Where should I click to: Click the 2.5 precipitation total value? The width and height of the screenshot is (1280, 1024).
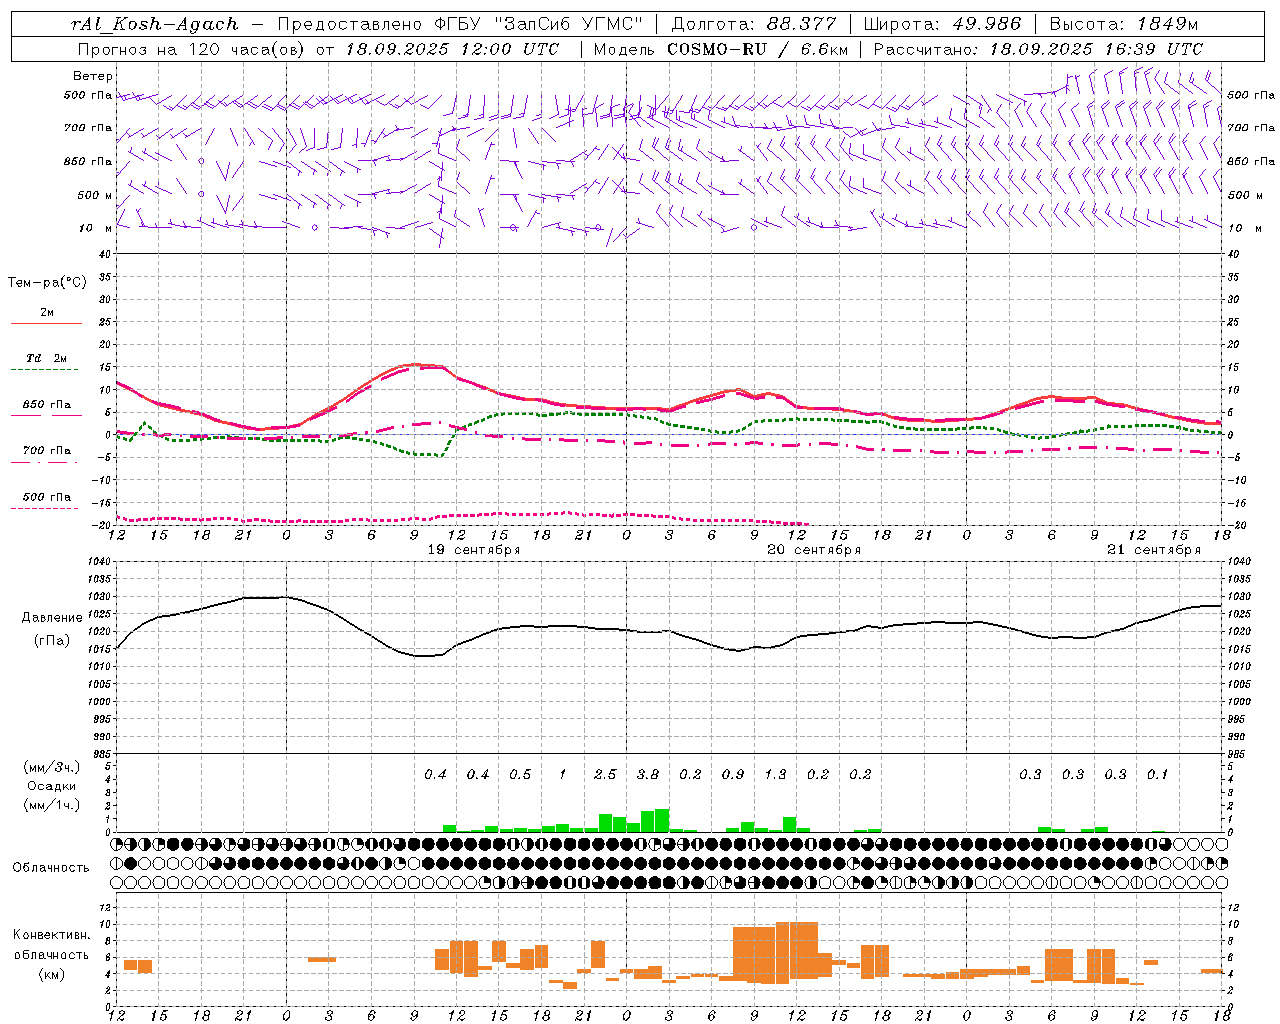tap(605, 775)
